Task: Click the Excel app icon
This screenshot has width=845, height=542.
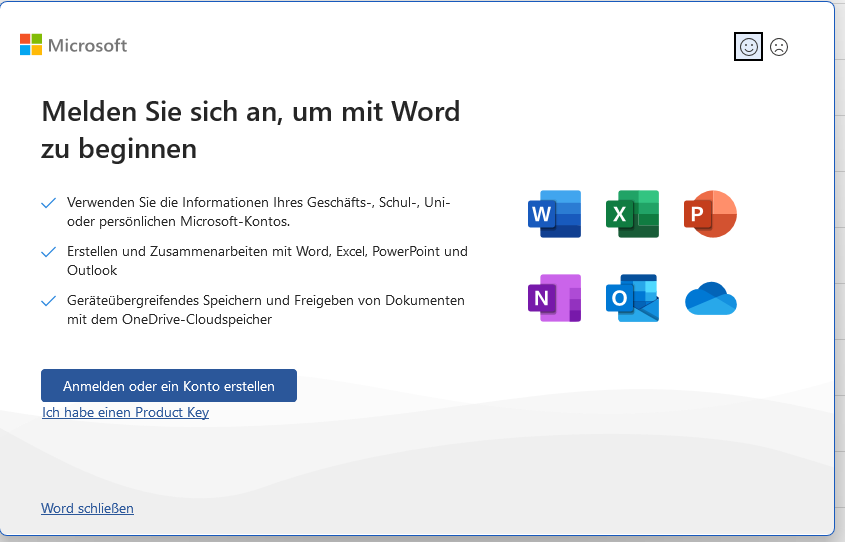Action: pos(633,214)
